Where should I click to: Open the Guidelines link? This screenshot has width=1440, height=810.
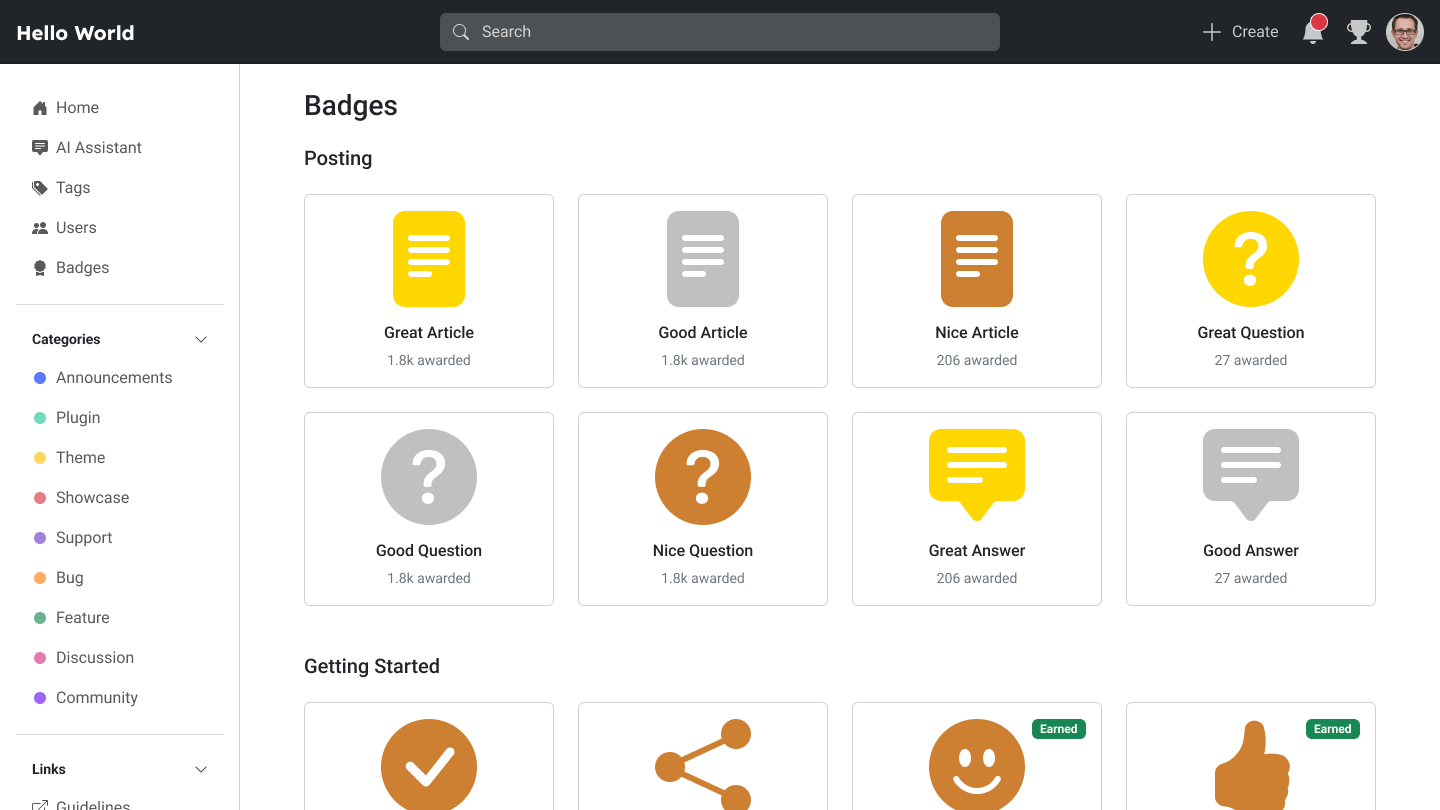94,804
